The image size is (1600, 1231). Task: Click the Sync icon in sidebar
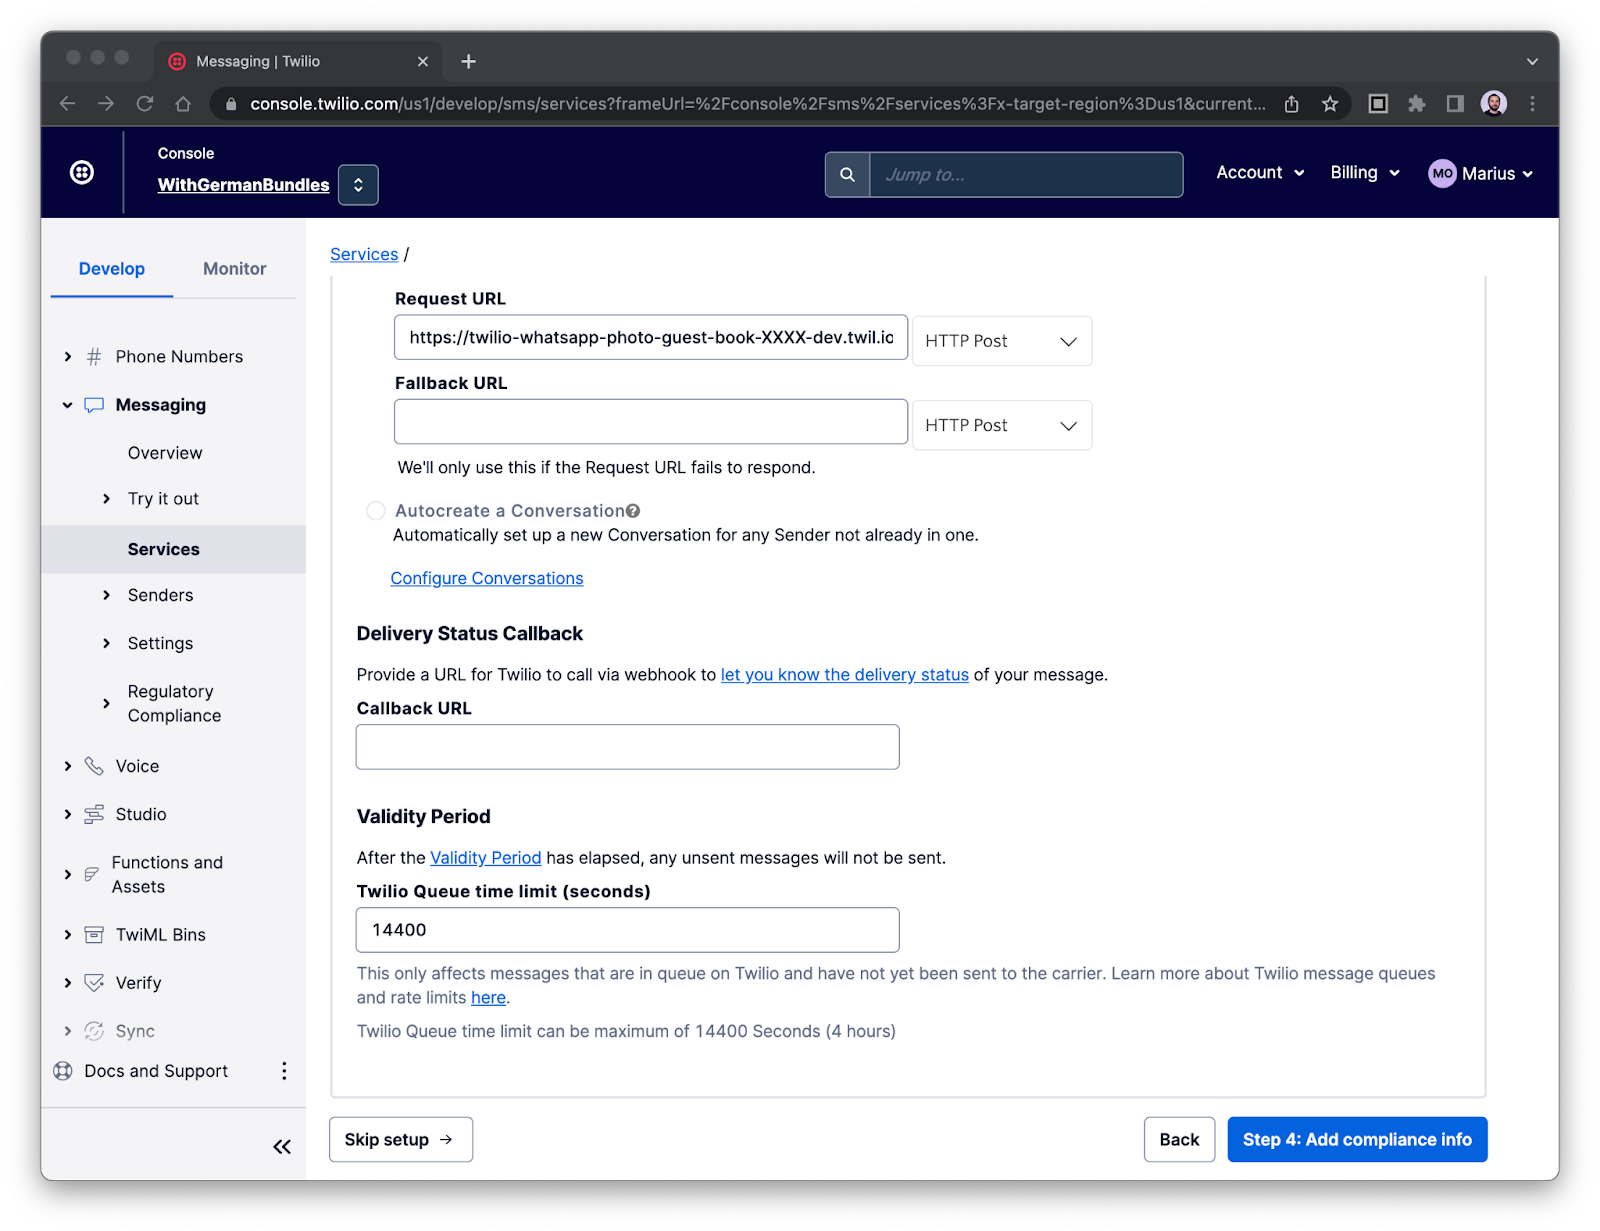coord(94,1031)
